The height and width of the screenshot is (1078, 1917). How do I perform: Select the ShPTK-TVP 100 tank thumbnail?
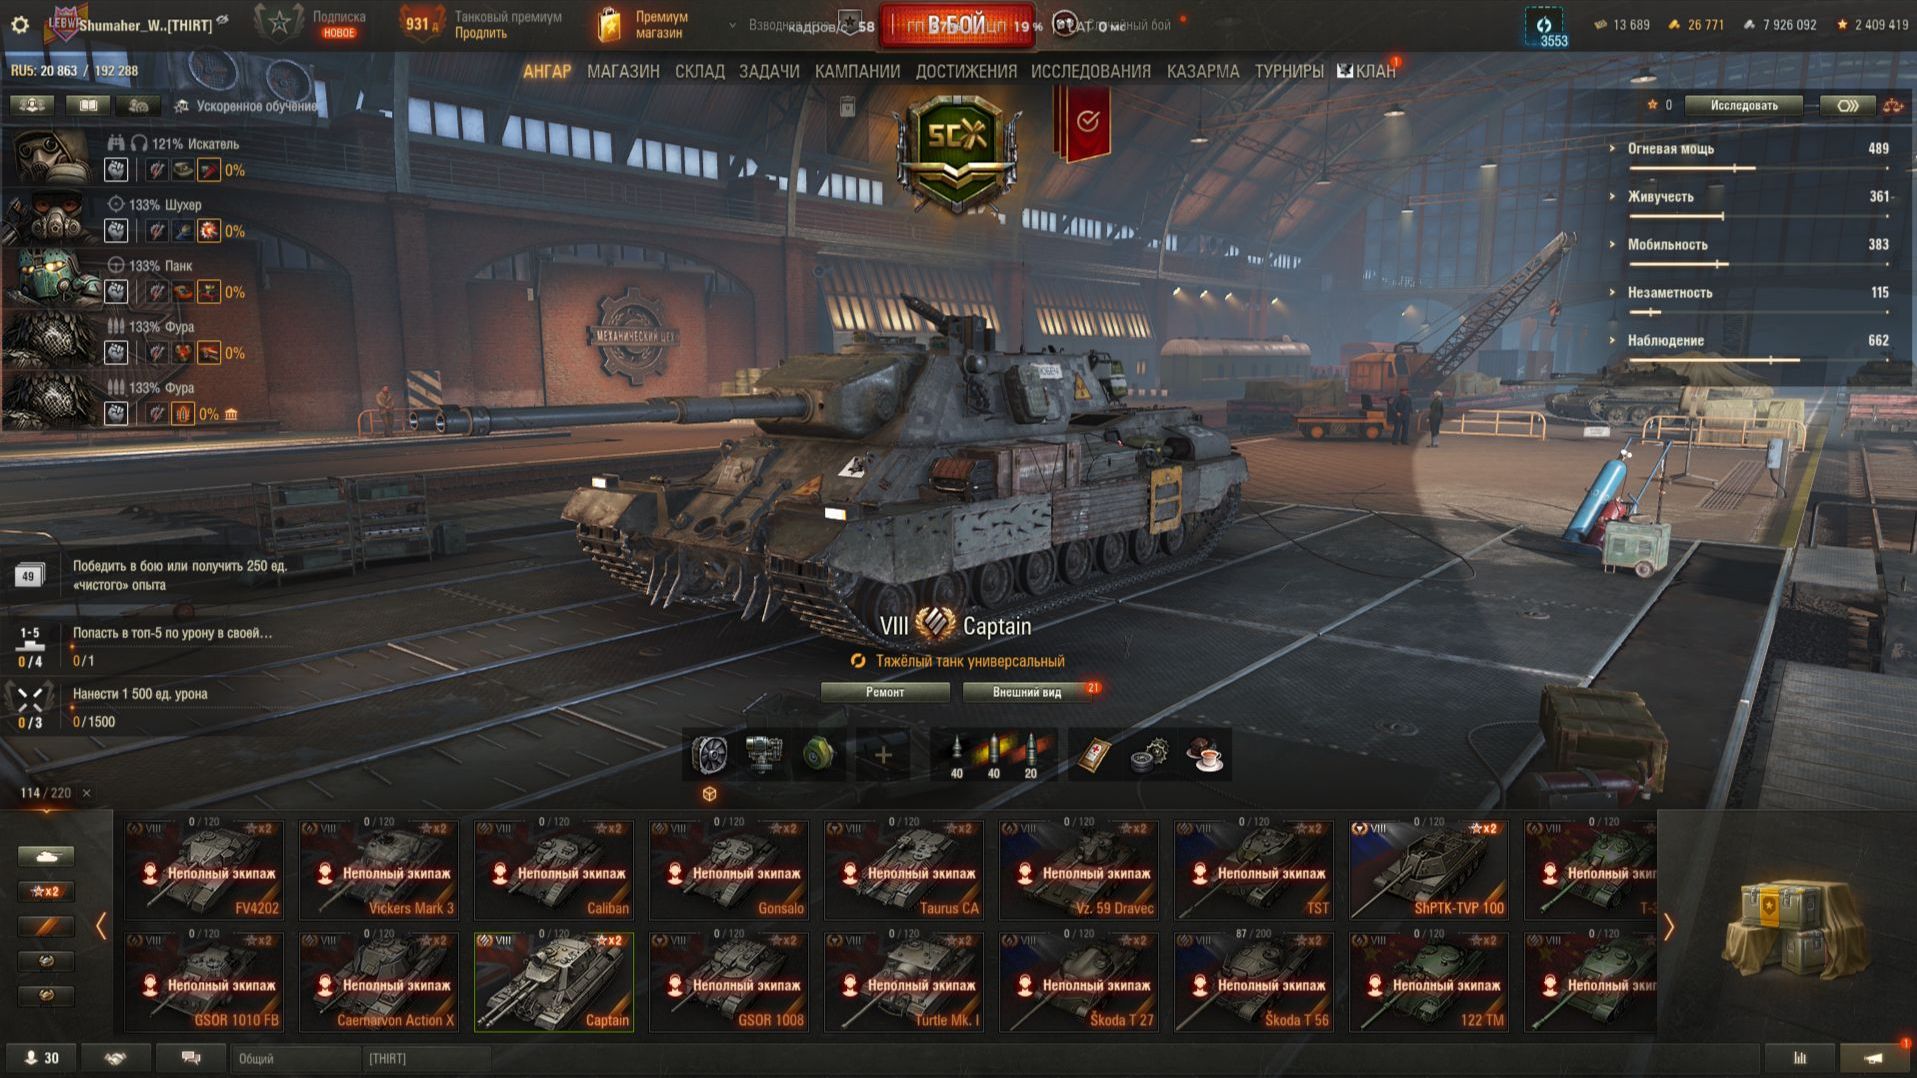(1428, 869)
